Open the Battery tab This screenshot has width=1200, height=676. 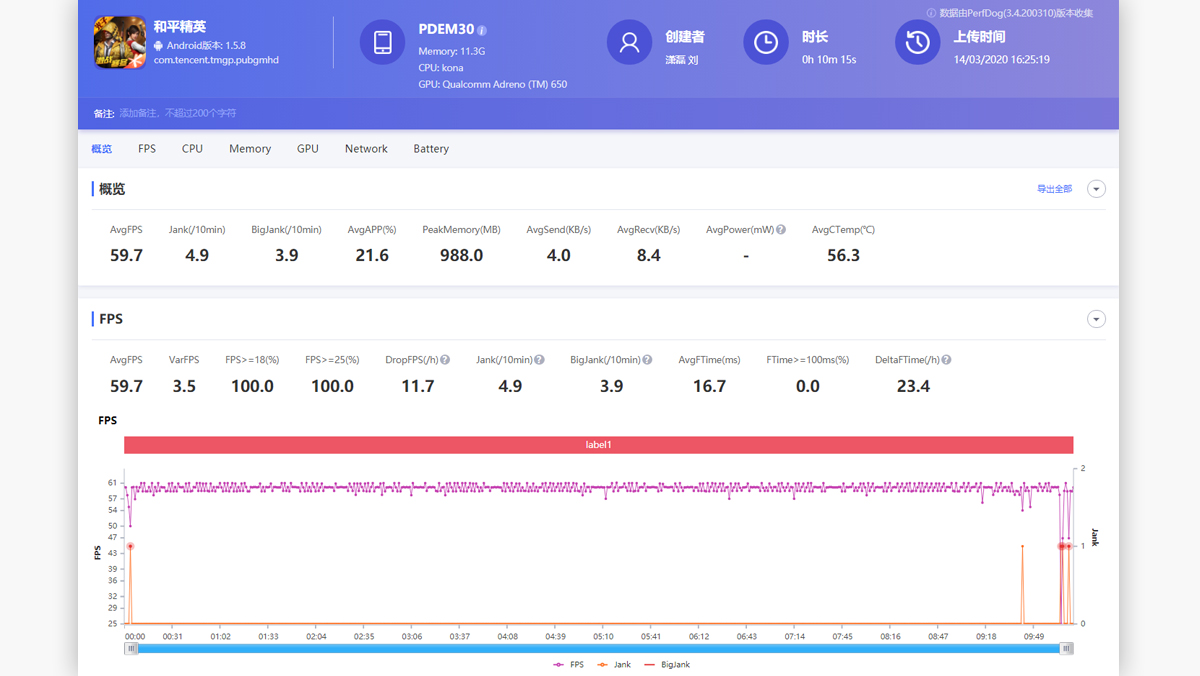[430, 148]
